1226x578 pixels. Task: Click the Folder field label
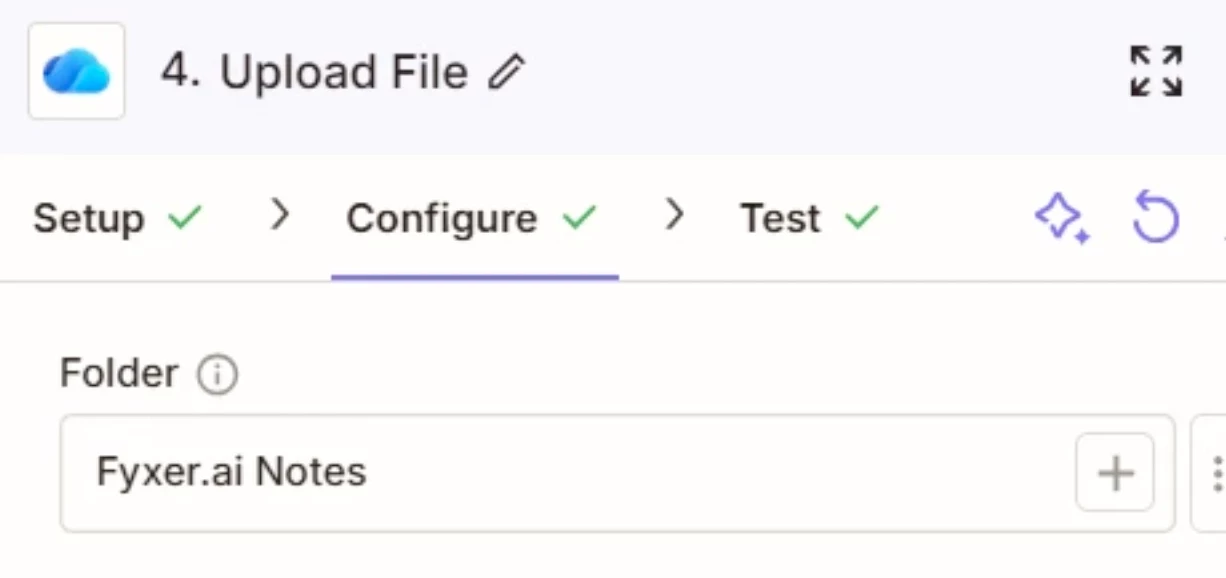pyautogui.click(x=119, y=374)
